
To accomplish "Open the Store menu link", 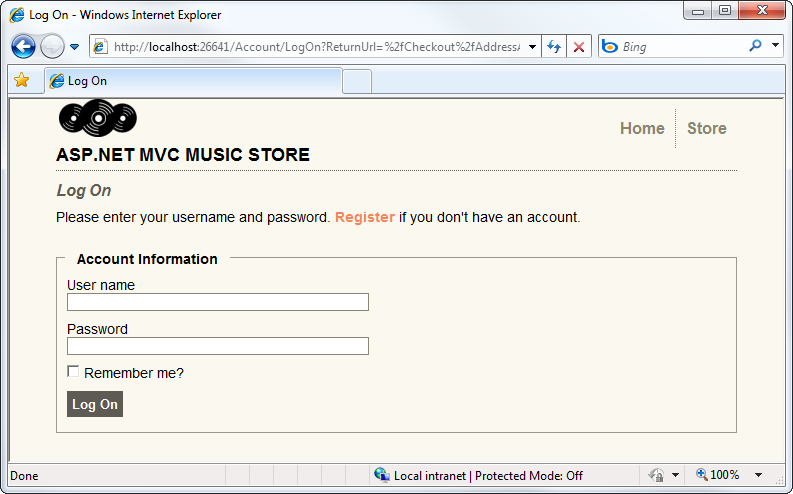I will pos(706,128).
